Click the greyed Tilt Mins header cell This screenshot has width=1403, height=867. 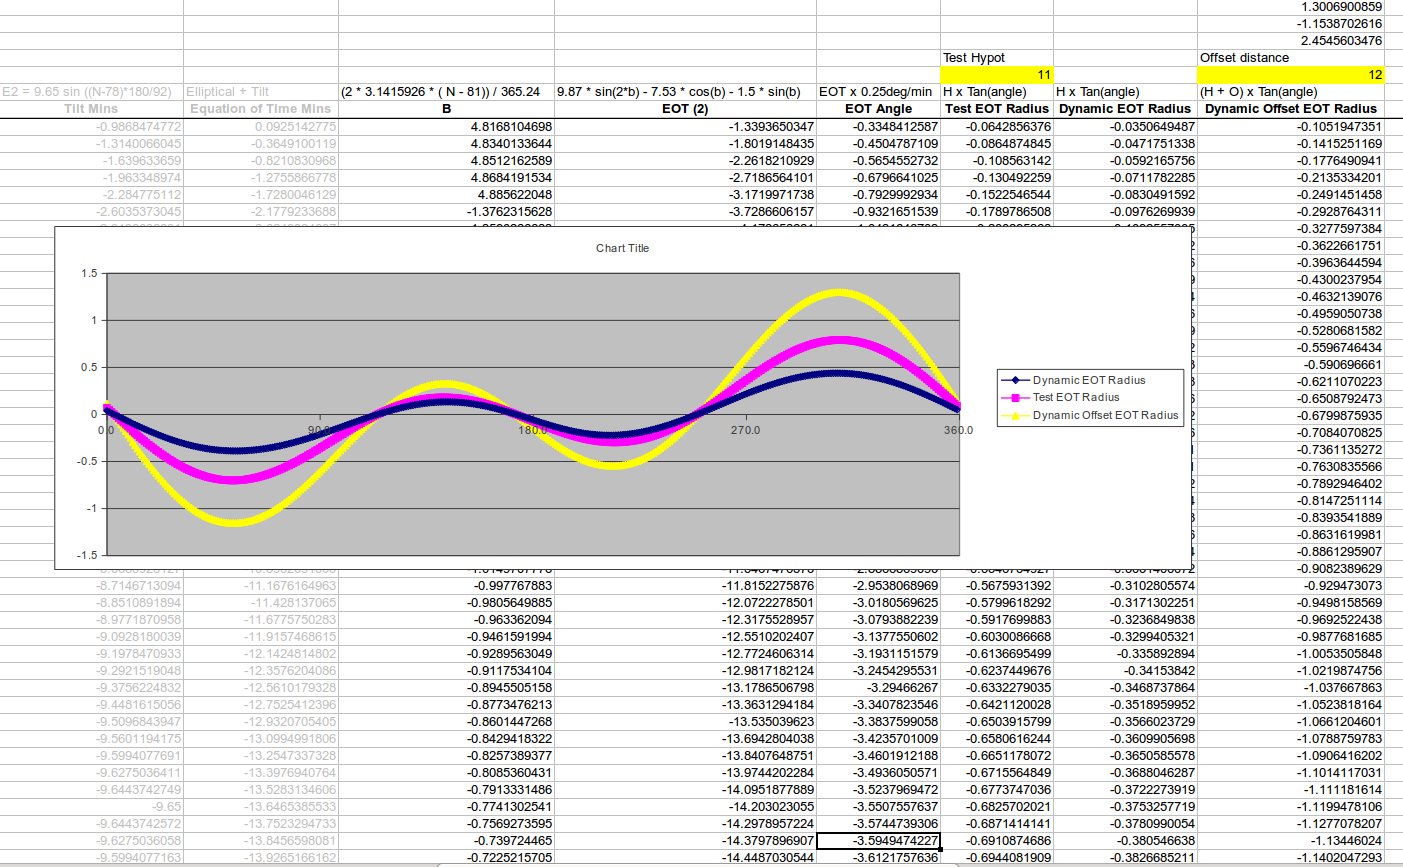(x=91, y=109)
